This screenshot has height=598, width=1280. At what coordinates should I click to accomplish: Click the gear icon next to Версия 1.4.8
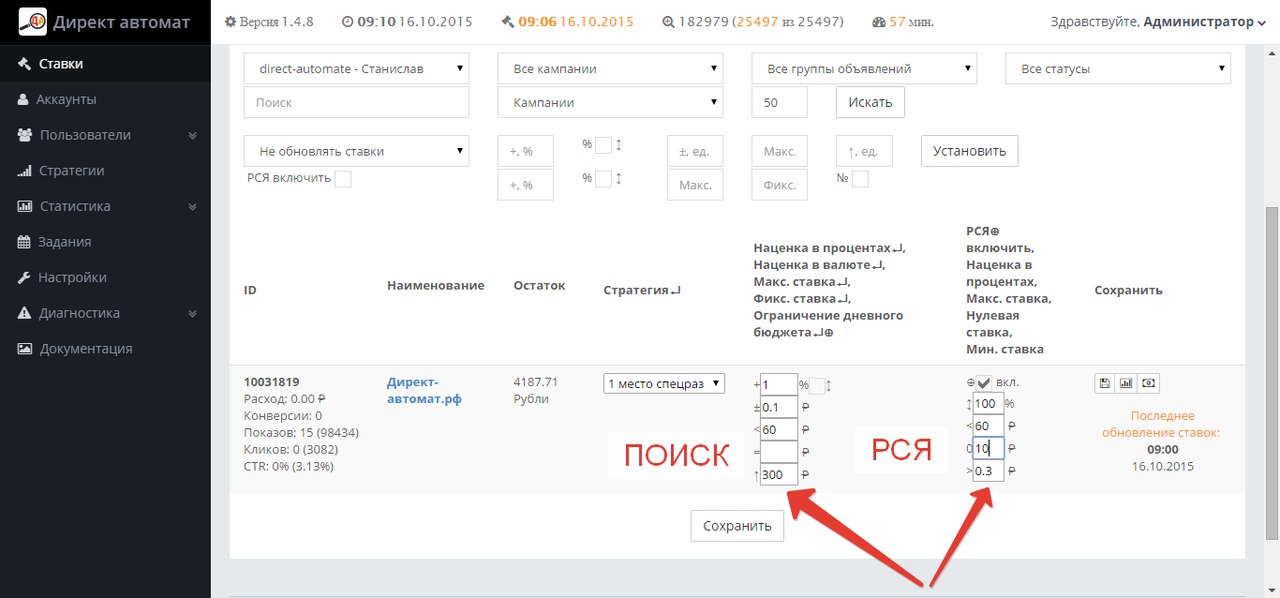pyautogui.click(x=230, y=22)
